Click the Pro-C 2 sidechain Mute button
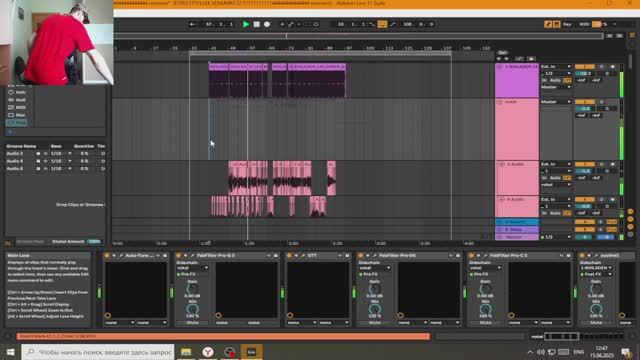The height and width of the screenshot is (360, 640). 485,322
